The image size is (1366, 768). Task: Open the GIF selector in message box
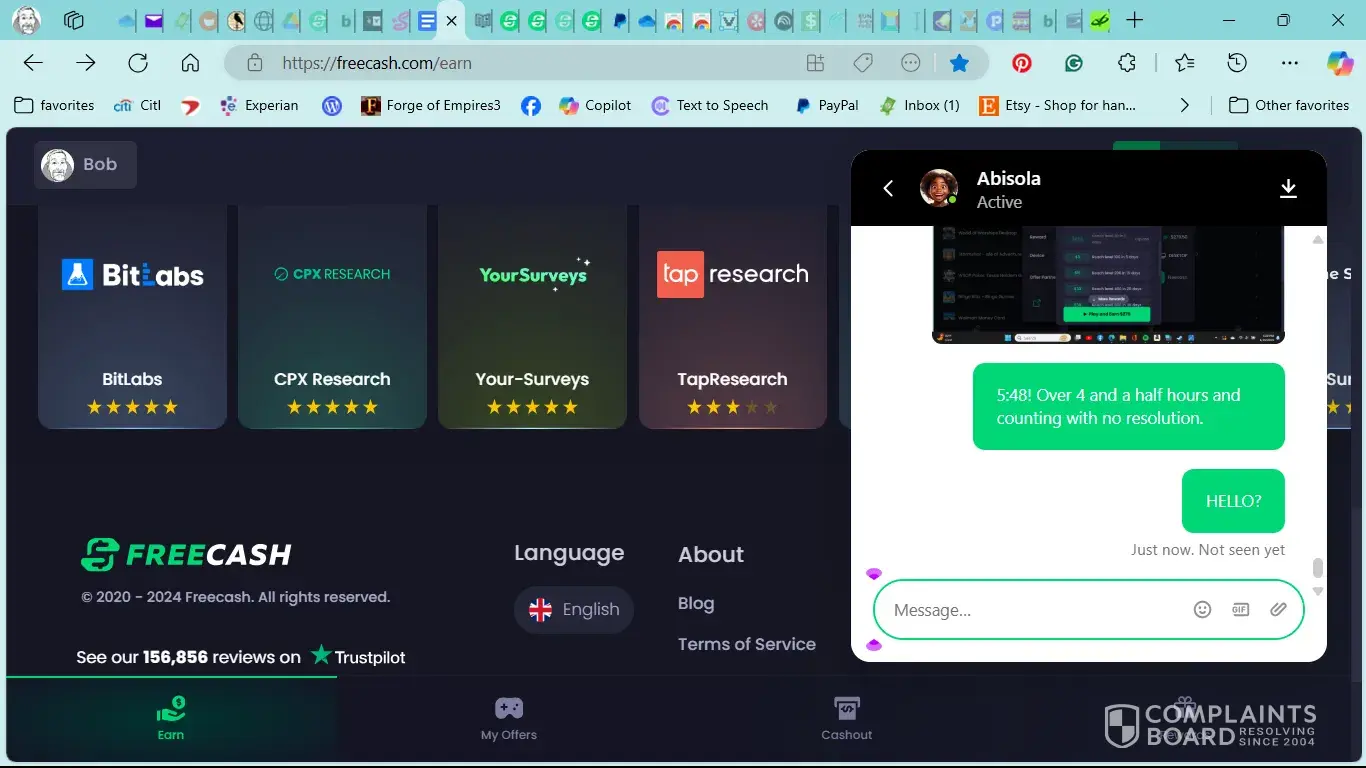point(1240,609)
